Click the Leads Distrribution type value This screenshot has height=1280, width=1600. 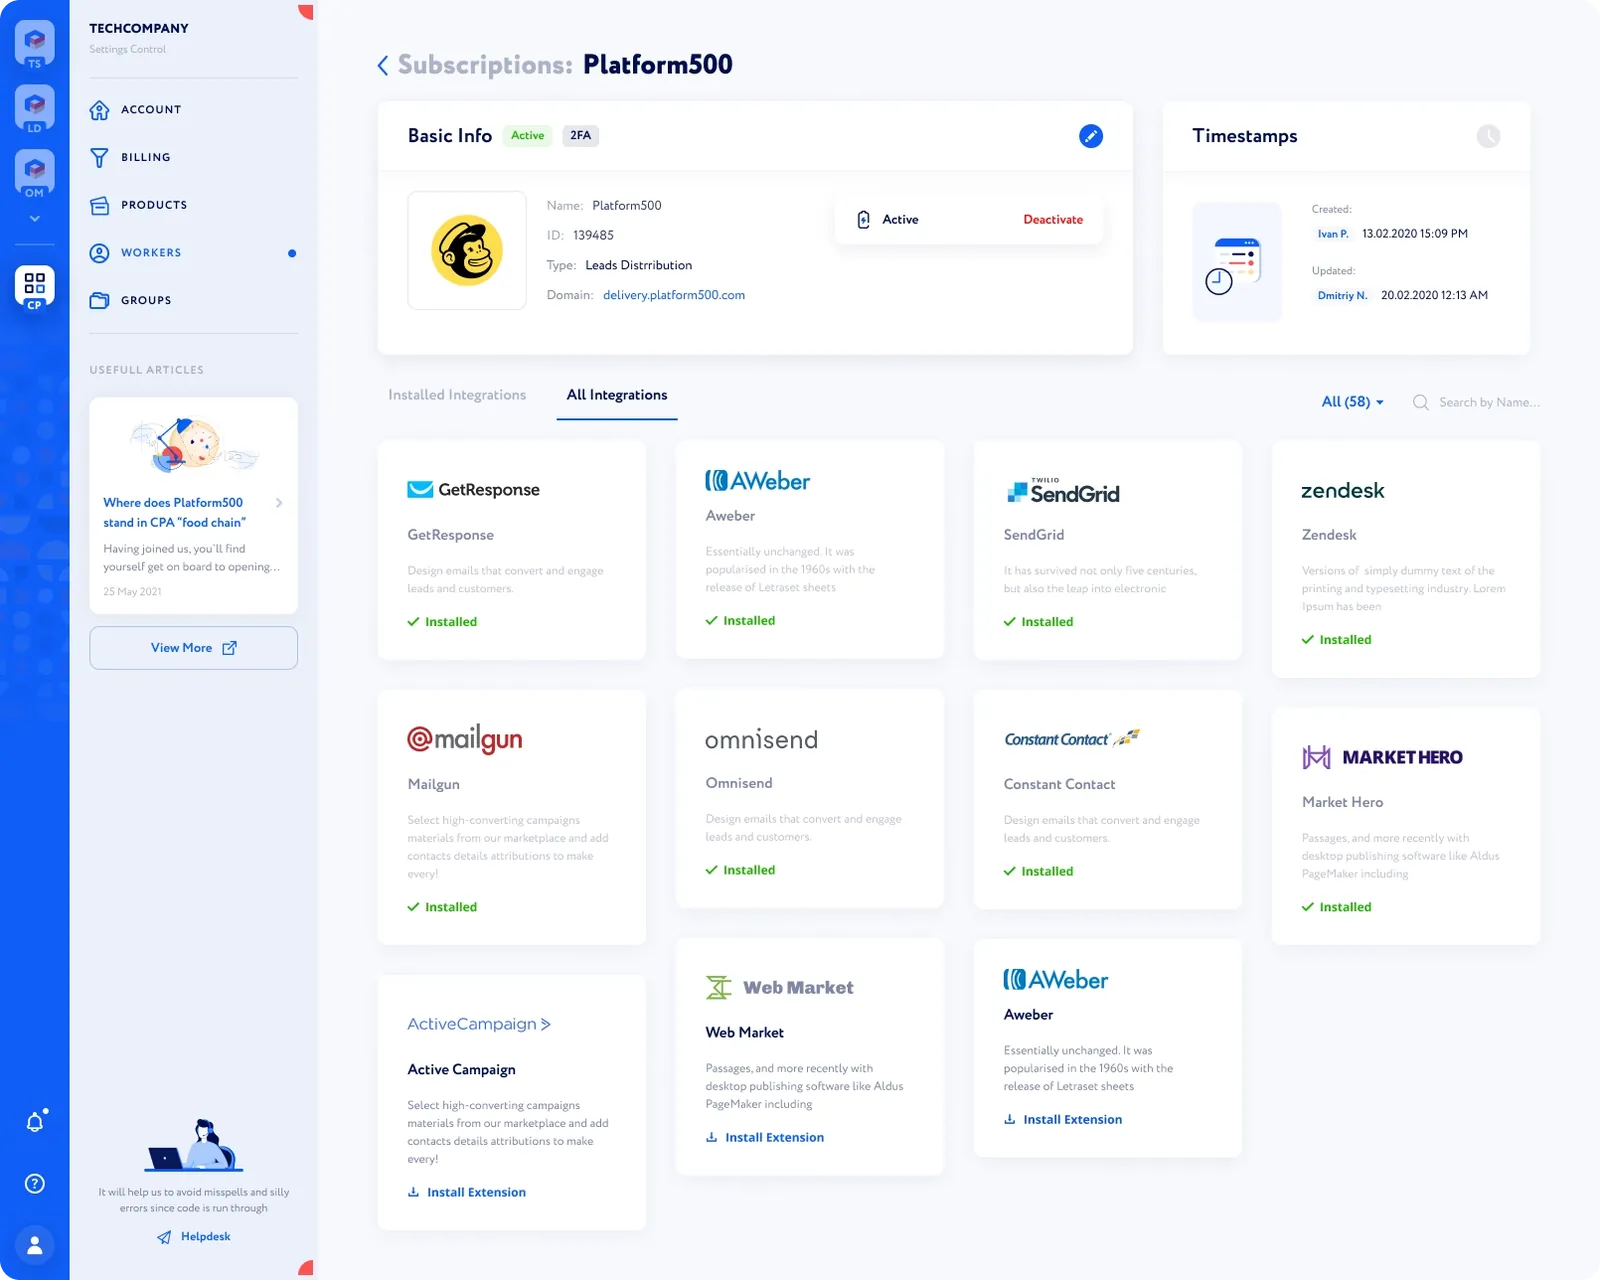click(639, 266)
